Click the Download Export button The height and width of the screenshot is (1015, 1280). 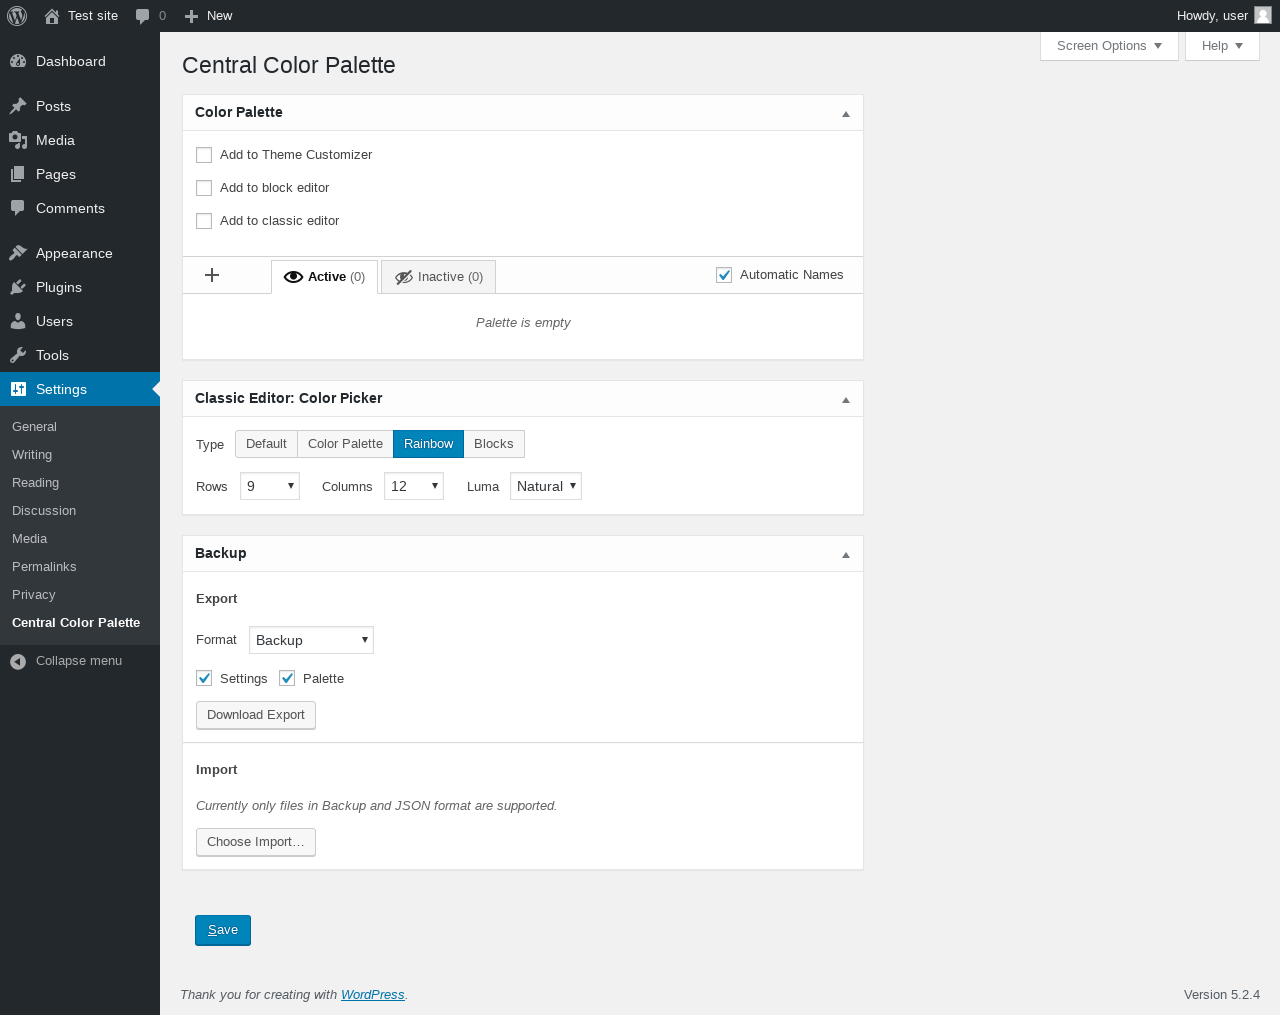pos(256,715)
